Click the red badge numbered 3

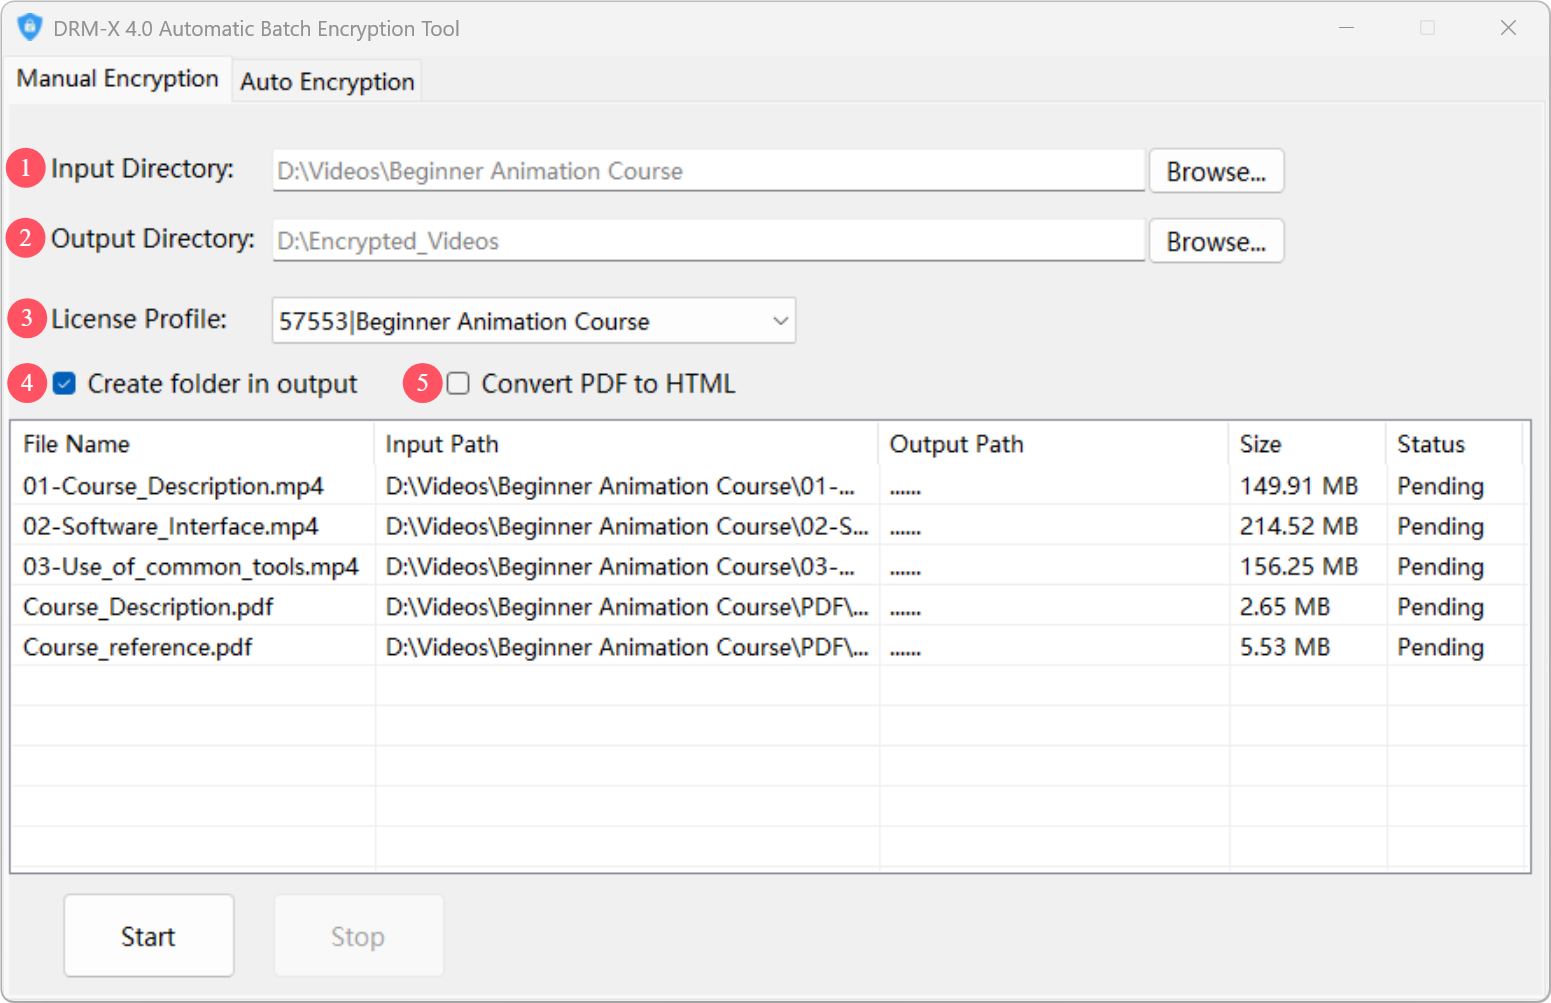[x=25, y=318]
